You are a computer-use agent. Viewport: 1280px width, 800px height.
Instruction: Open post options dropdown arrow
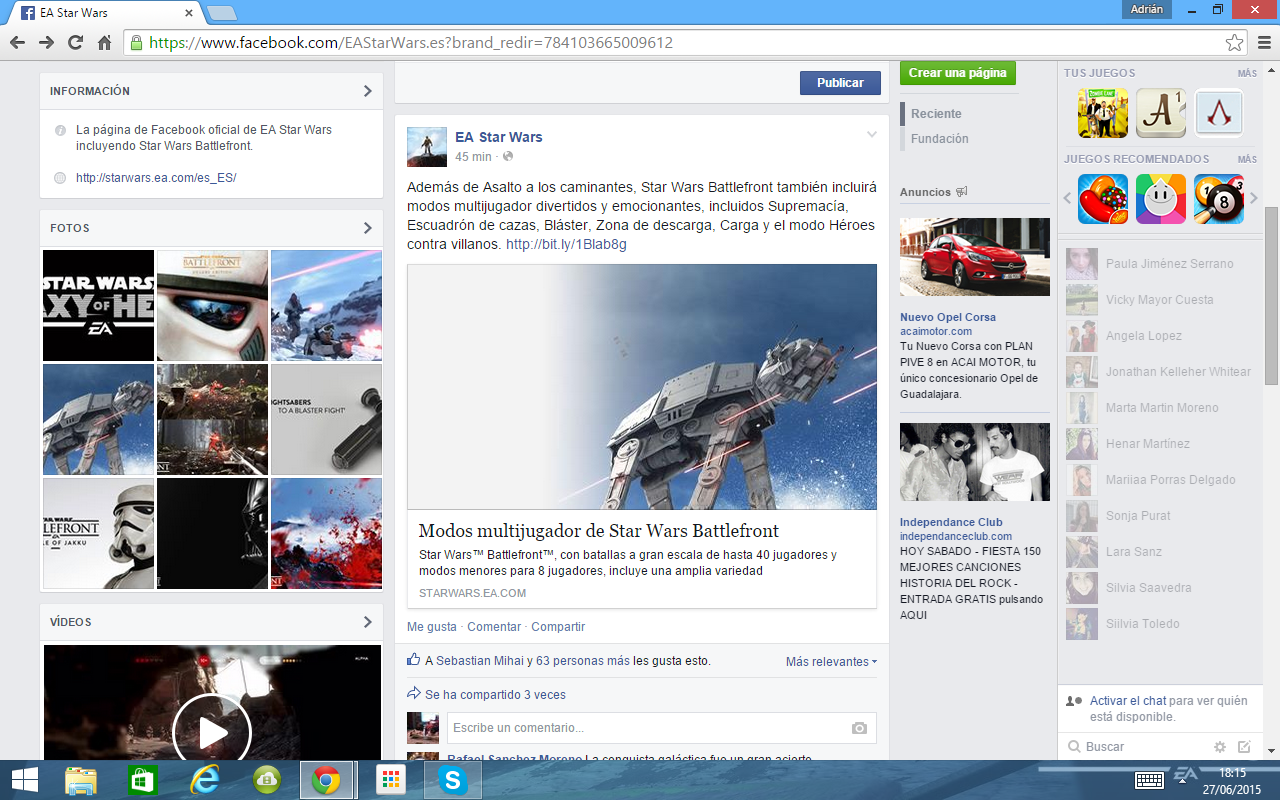872,134
